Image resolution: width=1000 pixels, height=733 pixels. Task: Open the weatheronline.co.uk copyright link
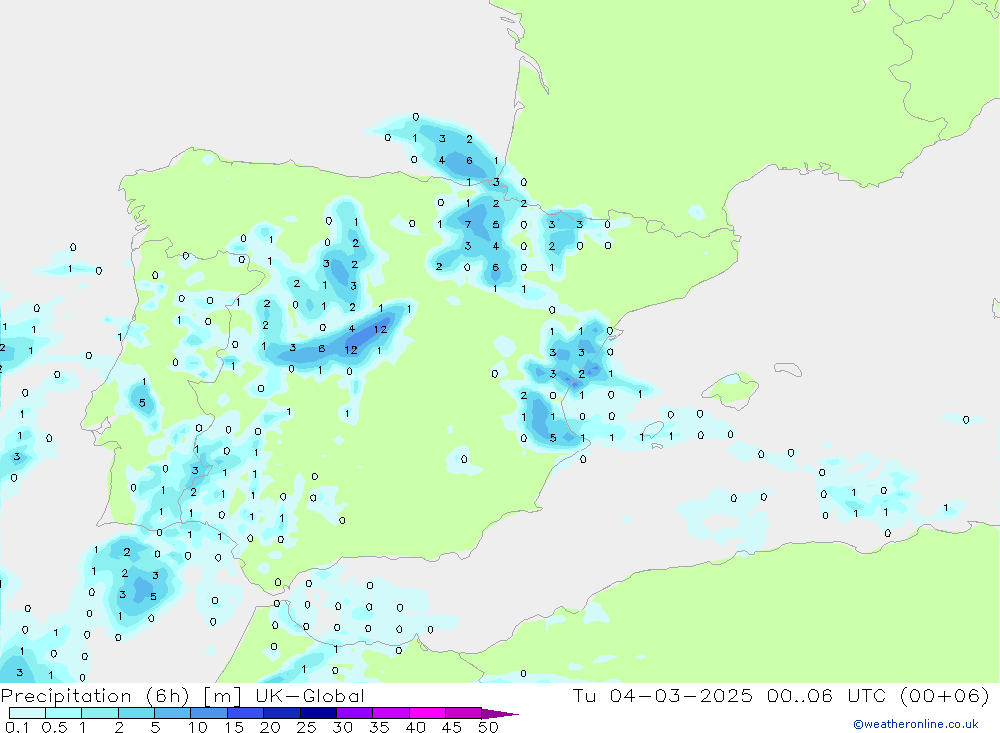(x=916, y=724)
